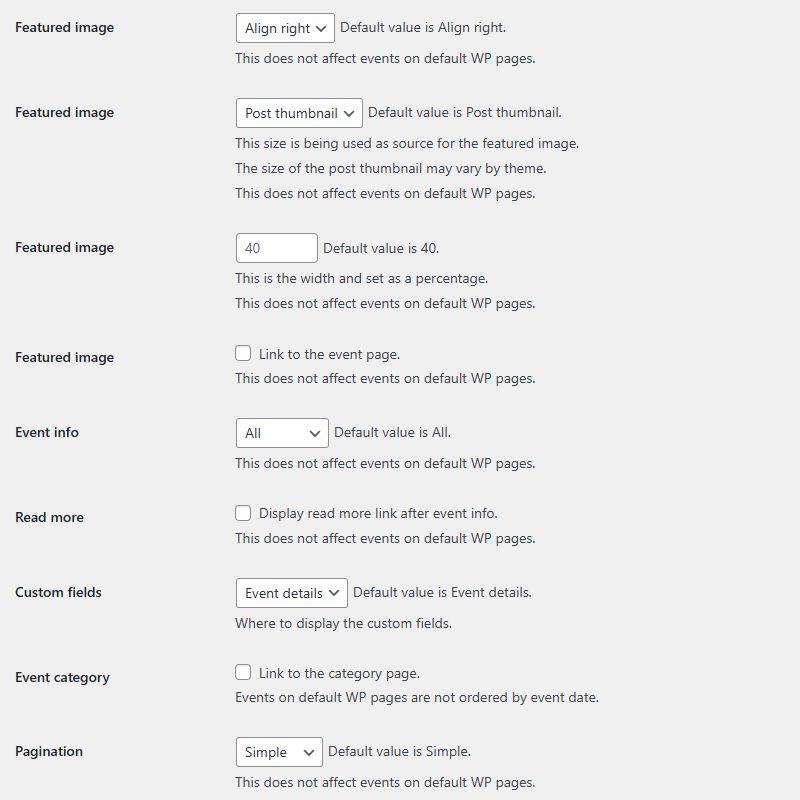Click the Read more setting label
The width and height of the screenshot is (800, 800).
(x=49, y=517)
